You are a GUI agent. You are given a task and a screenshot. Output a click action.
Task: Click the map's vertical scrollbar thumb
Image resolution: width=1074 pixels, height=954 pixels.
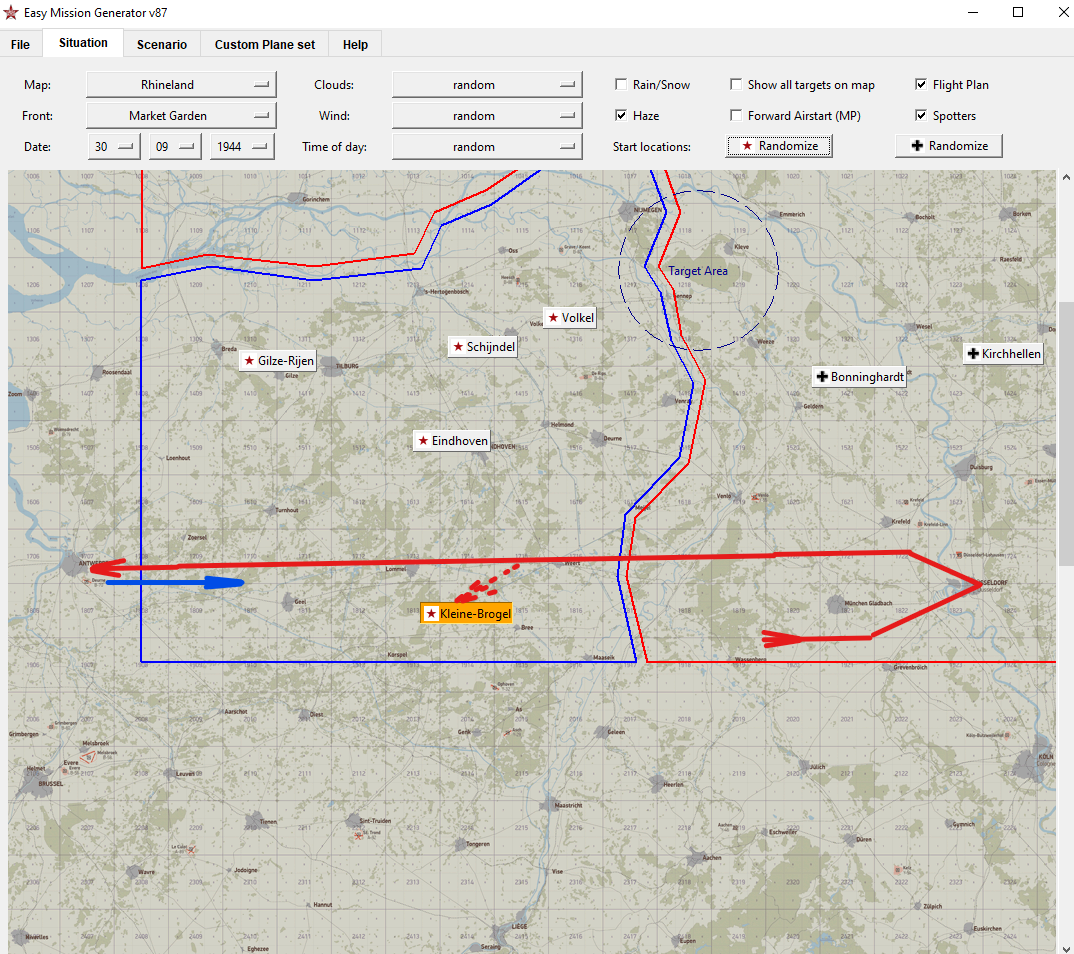[1066, 433]
